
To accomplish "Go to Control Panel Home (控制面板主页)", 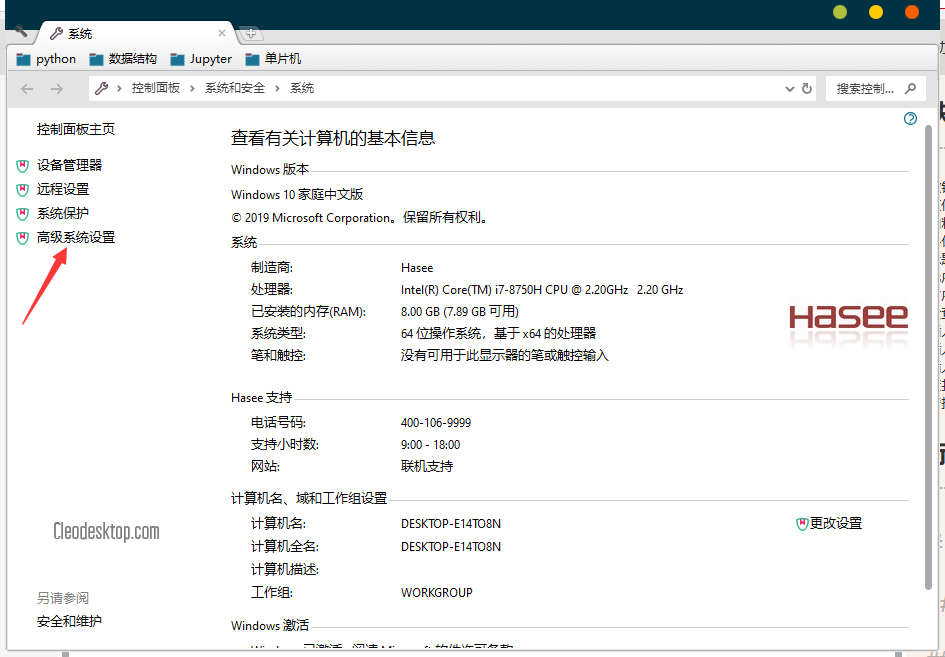I will [76, 129].
